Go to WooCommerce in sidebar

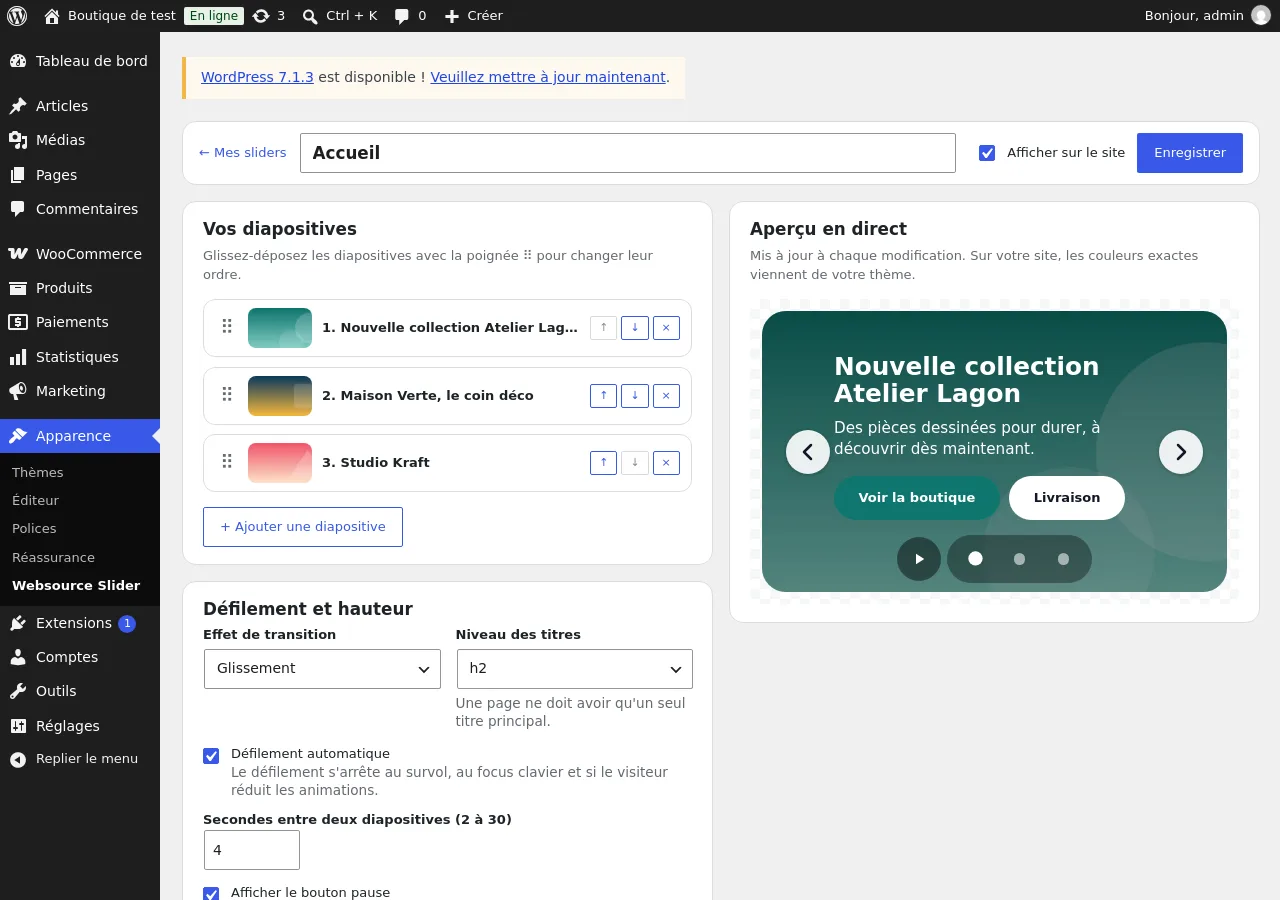click(x=80, y=254)
